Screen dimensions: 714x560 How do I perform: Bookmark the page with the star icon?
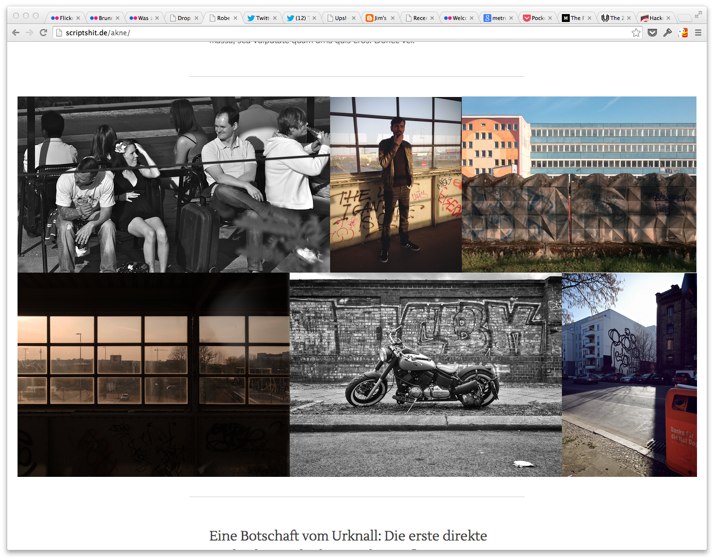tap(636, 33)
